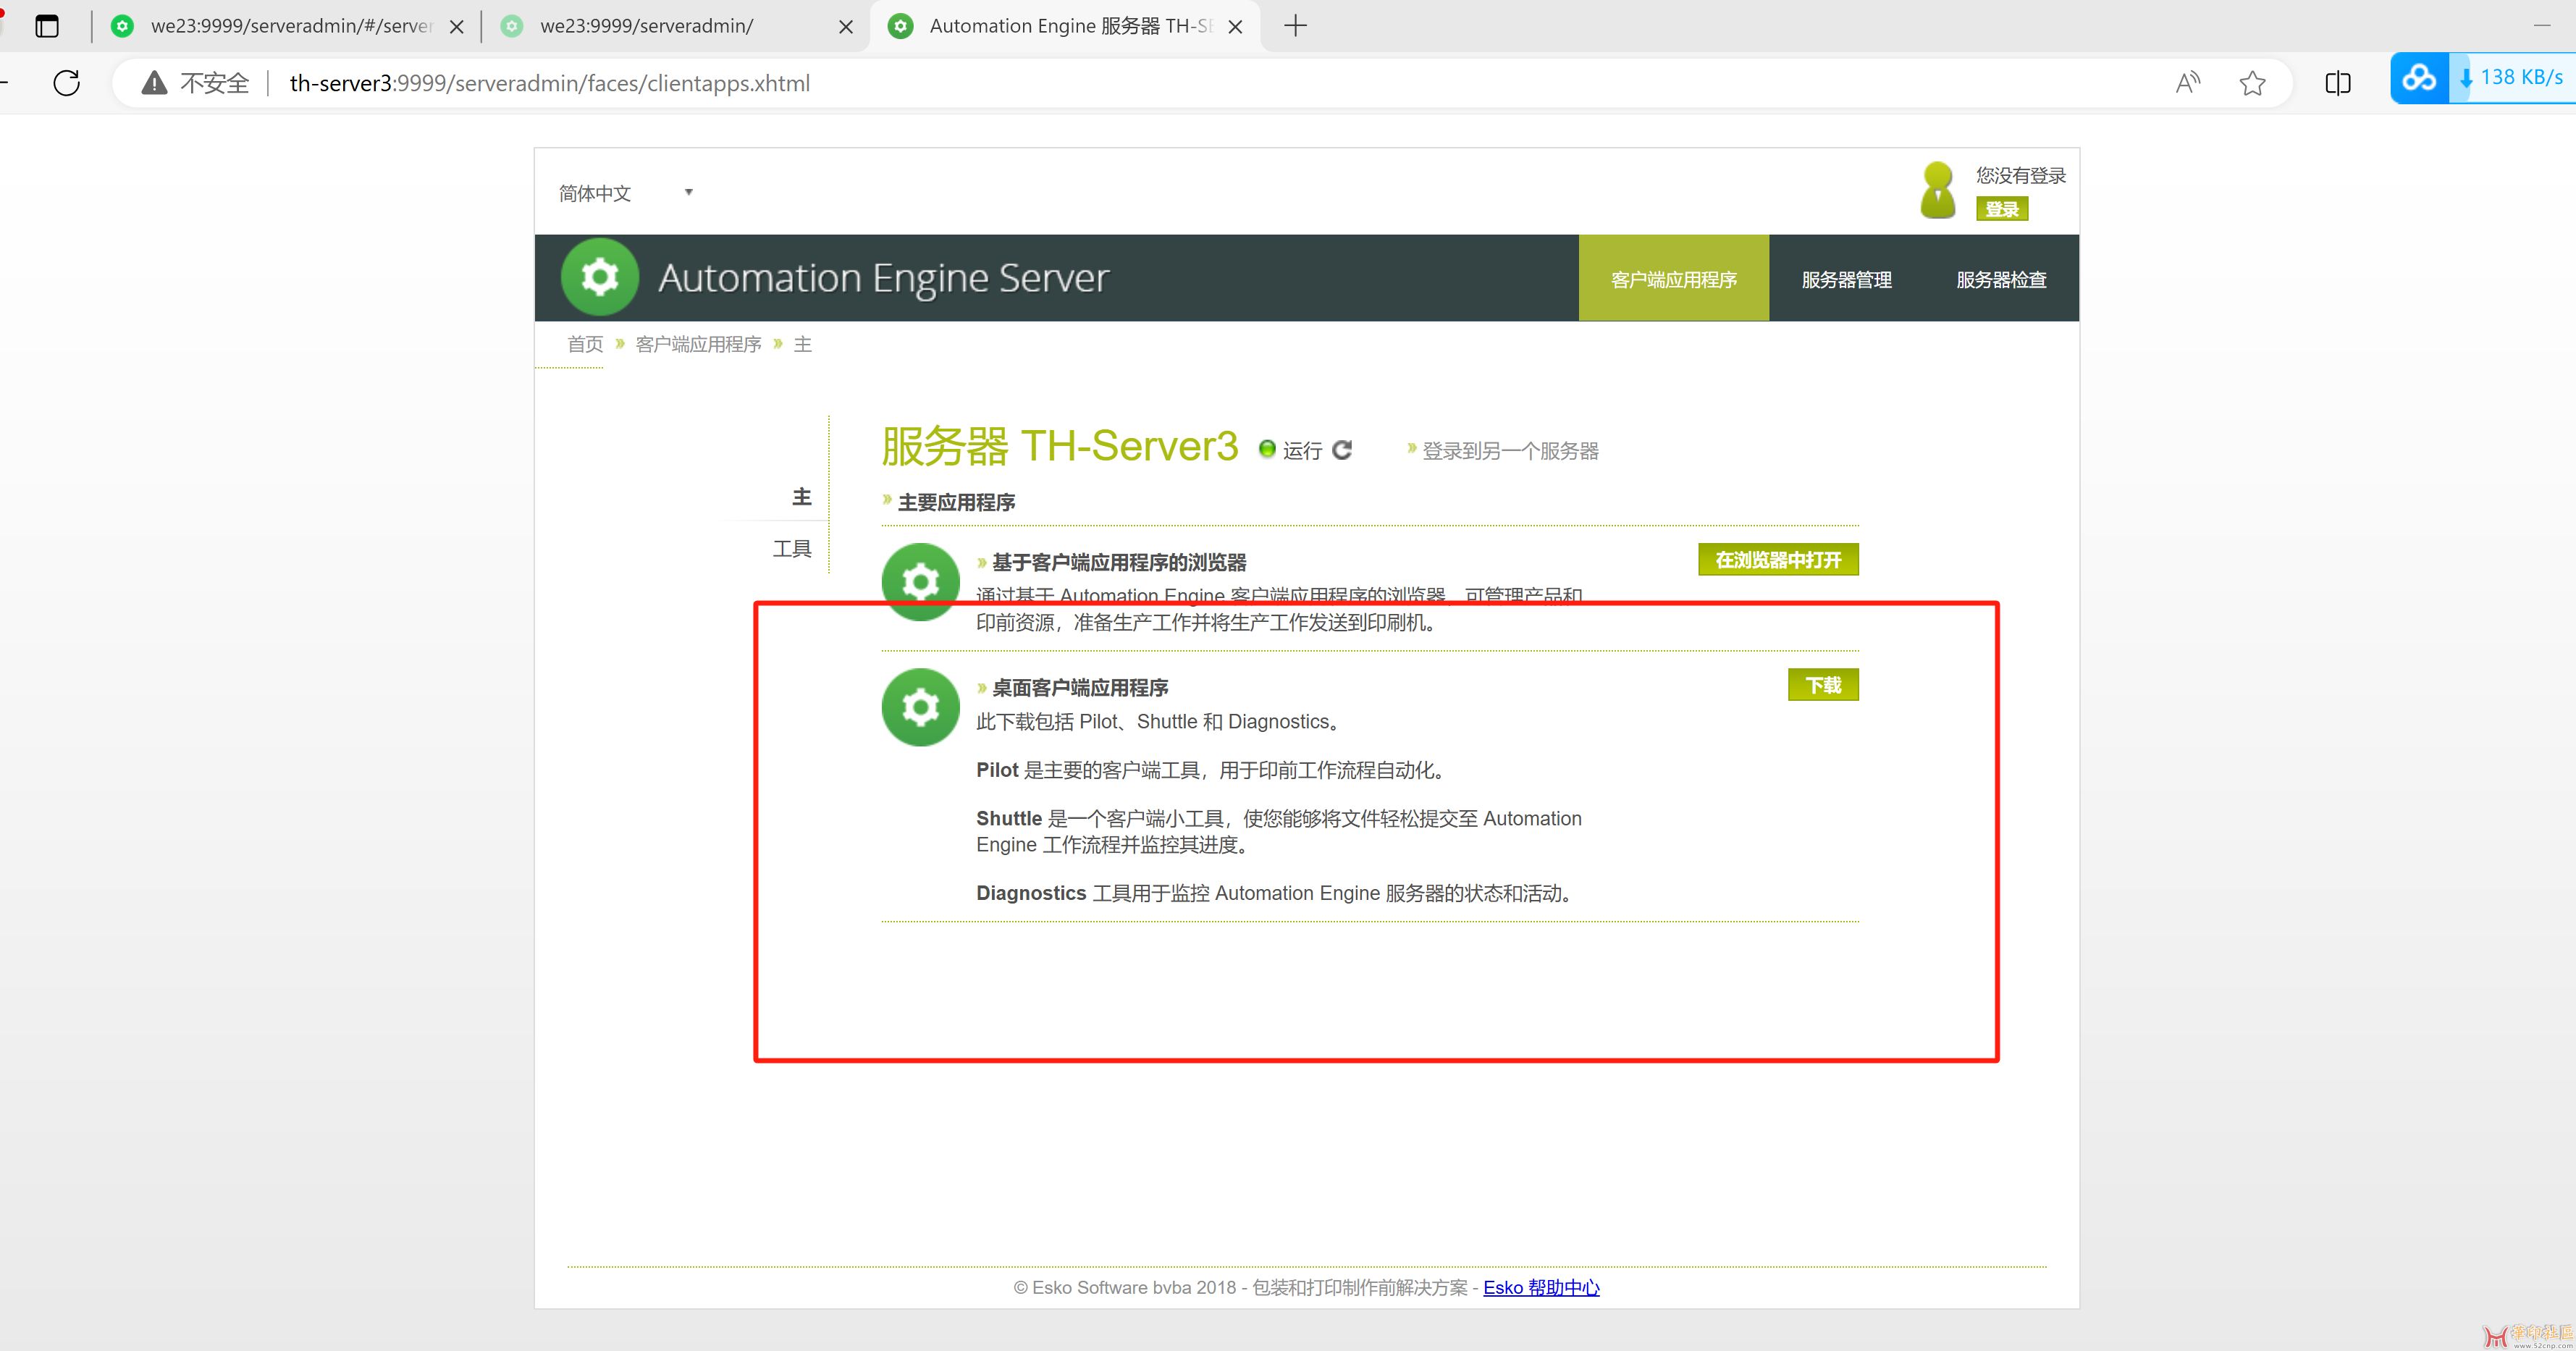This screenshot has height=1351, width=2576.
Task: Click the user avatar icon
Action: [x=1937, y=190]
